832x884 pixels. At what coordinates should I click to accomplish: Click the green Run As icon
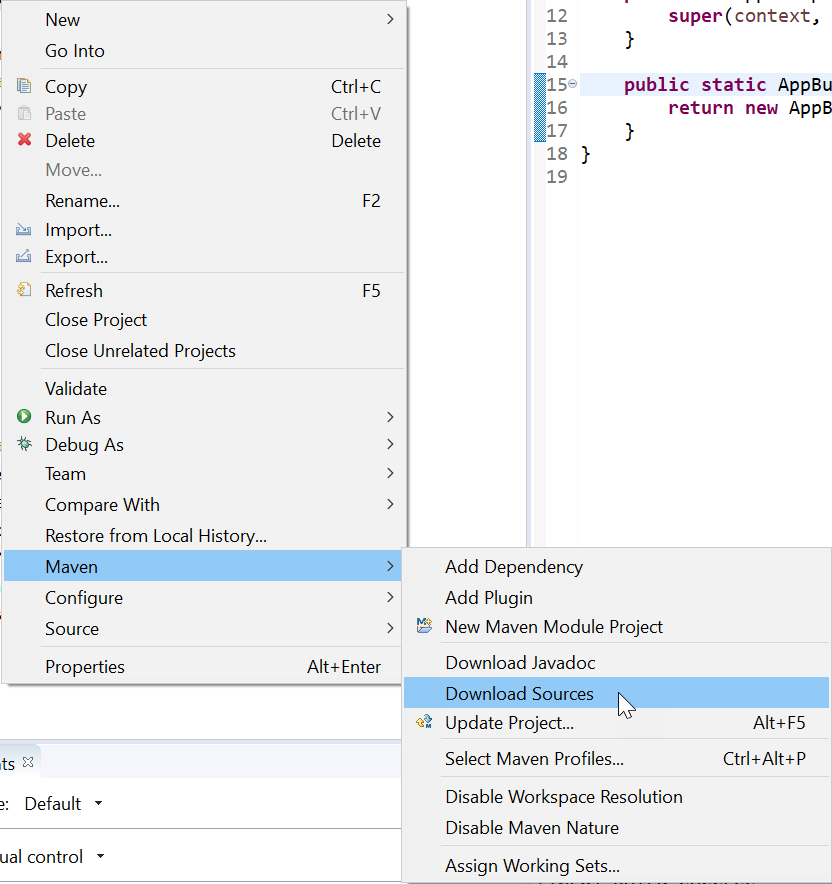coord(24,417)
